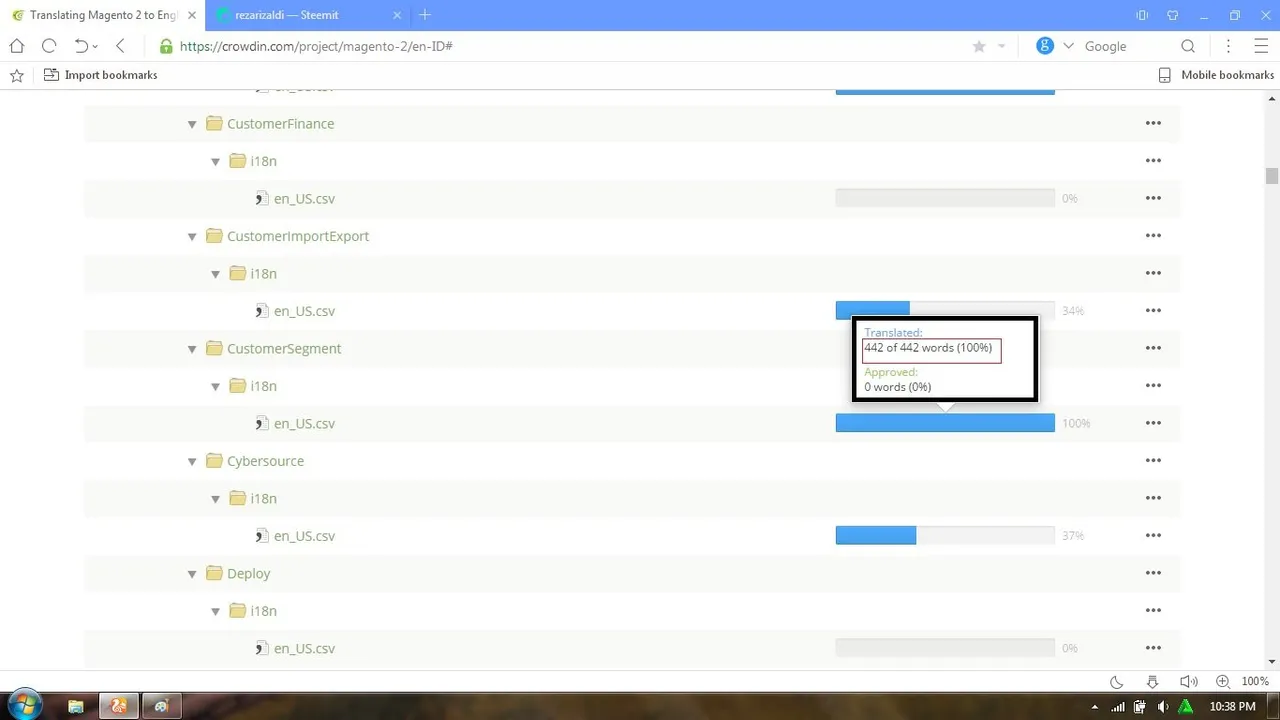Open downloads icon in status bar
Image resolution: width=1280 pixels, height=720 pixels.
pyautogui.click(x=1152, y=682)
